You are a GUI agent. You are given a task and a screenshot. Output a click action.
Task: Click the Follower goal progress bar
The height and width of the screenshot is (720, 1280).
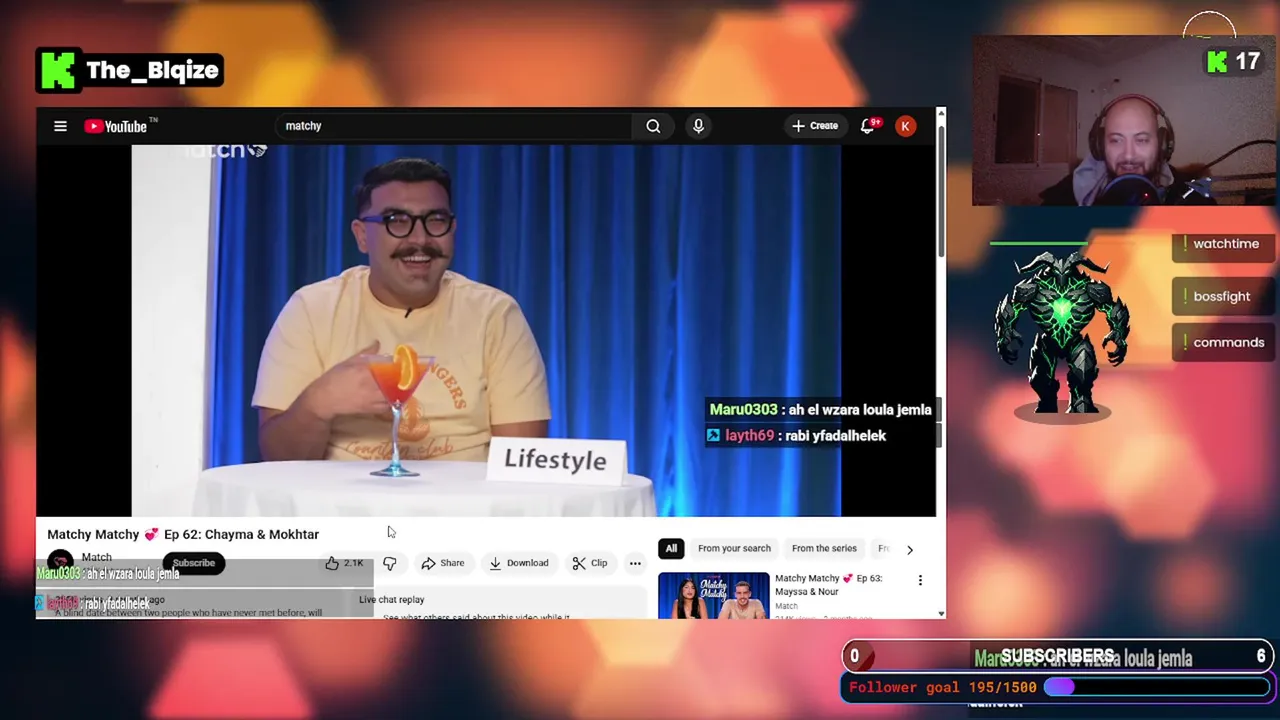click(x=1156, y=688)
